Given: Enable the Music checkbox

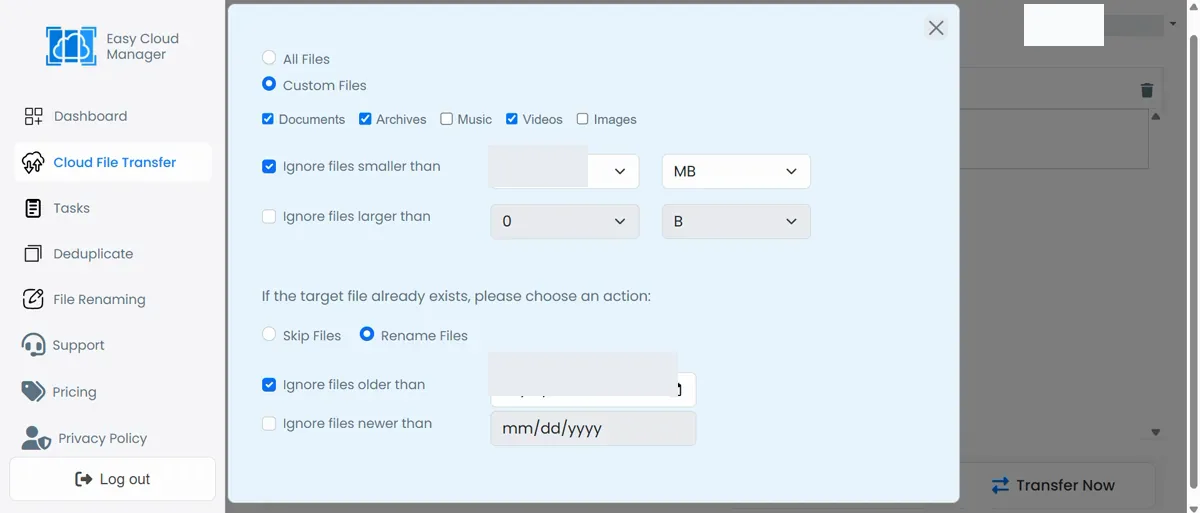Looking at the screenshot, I should click(x=446, y=119).
